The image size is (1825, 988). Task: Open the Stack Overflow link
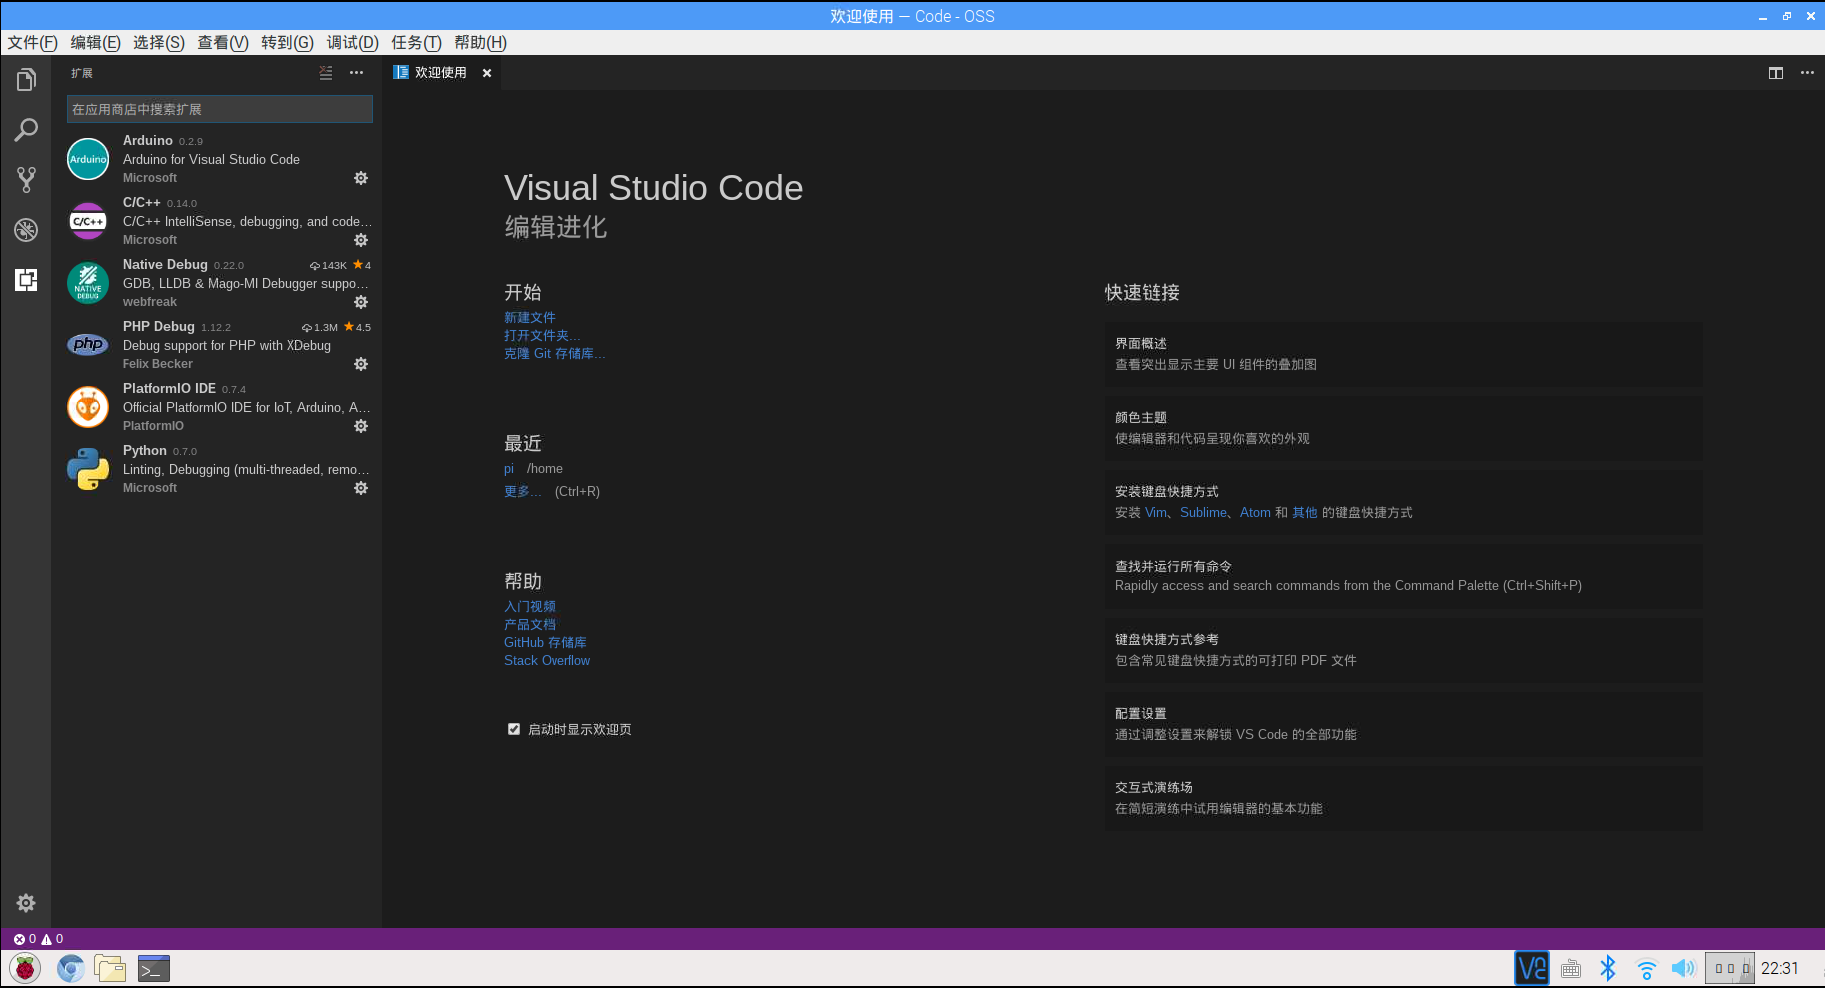coord(547,661)
